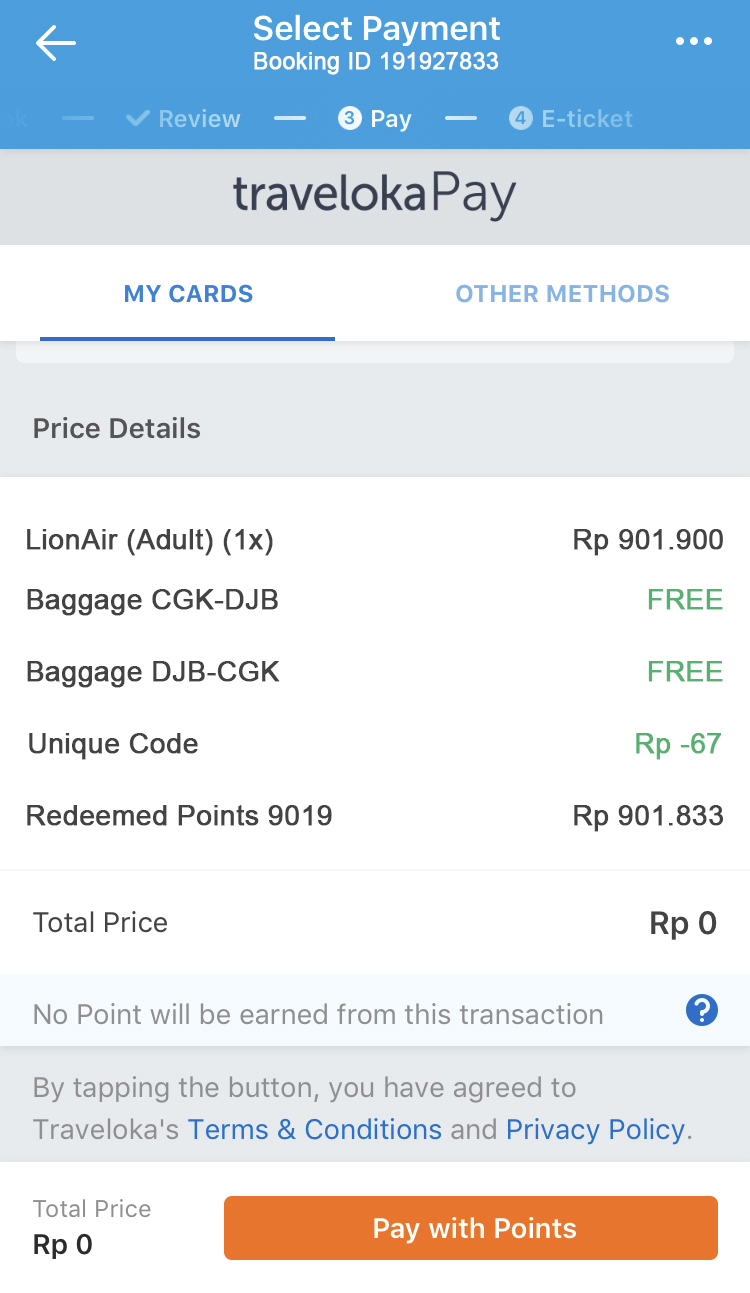Viewport: 750px width, 1293px height.
Task: Tap the LionAir (Adult) price row
Action: 375,541
